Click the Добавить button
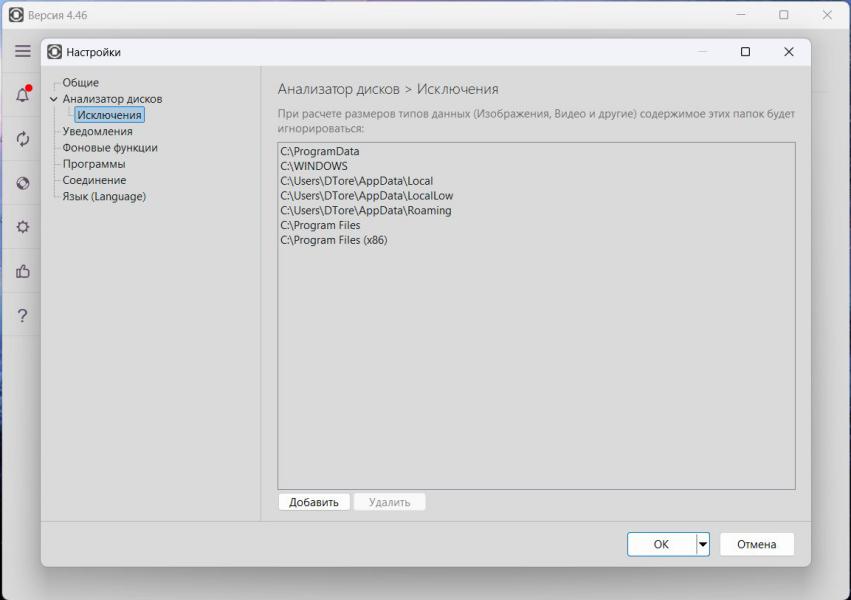 314,502
